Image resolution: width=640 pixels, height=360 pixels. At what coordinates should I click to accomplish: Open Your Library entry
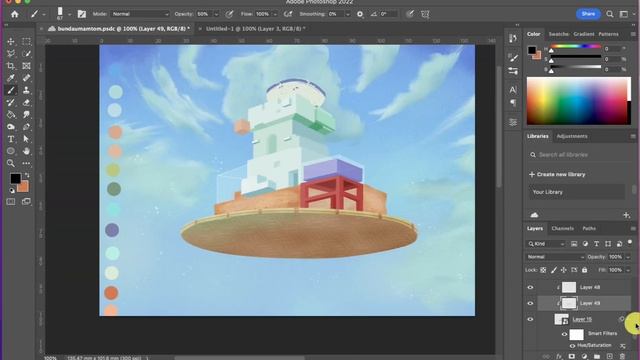tap(576, 192)
